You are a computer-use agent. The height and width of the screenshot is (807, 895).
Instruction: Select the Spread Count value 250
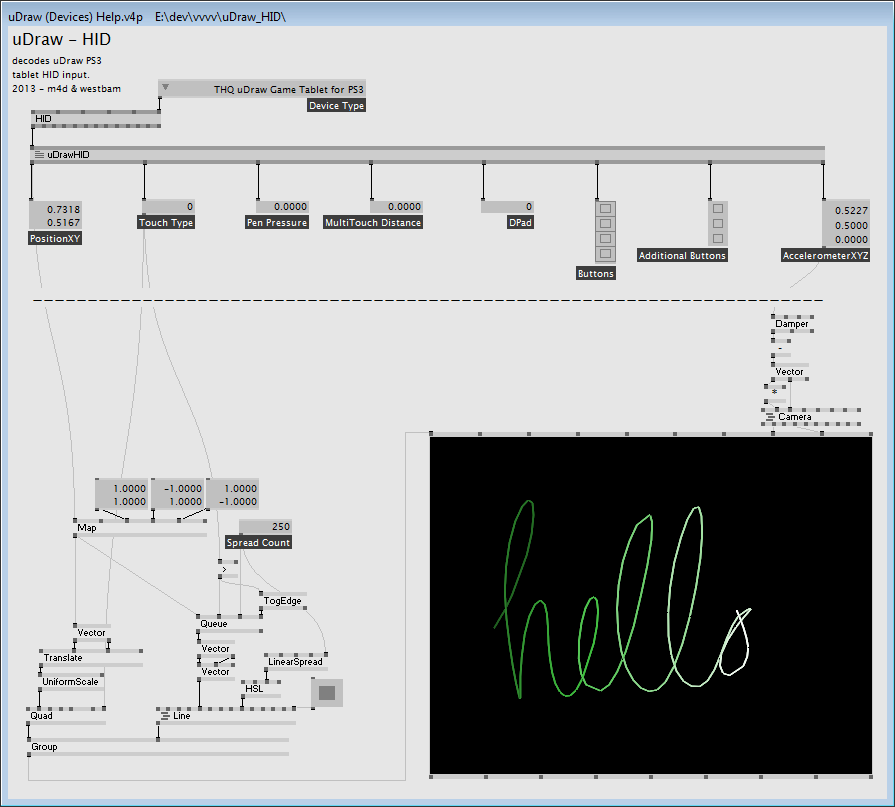coord(265,527)
